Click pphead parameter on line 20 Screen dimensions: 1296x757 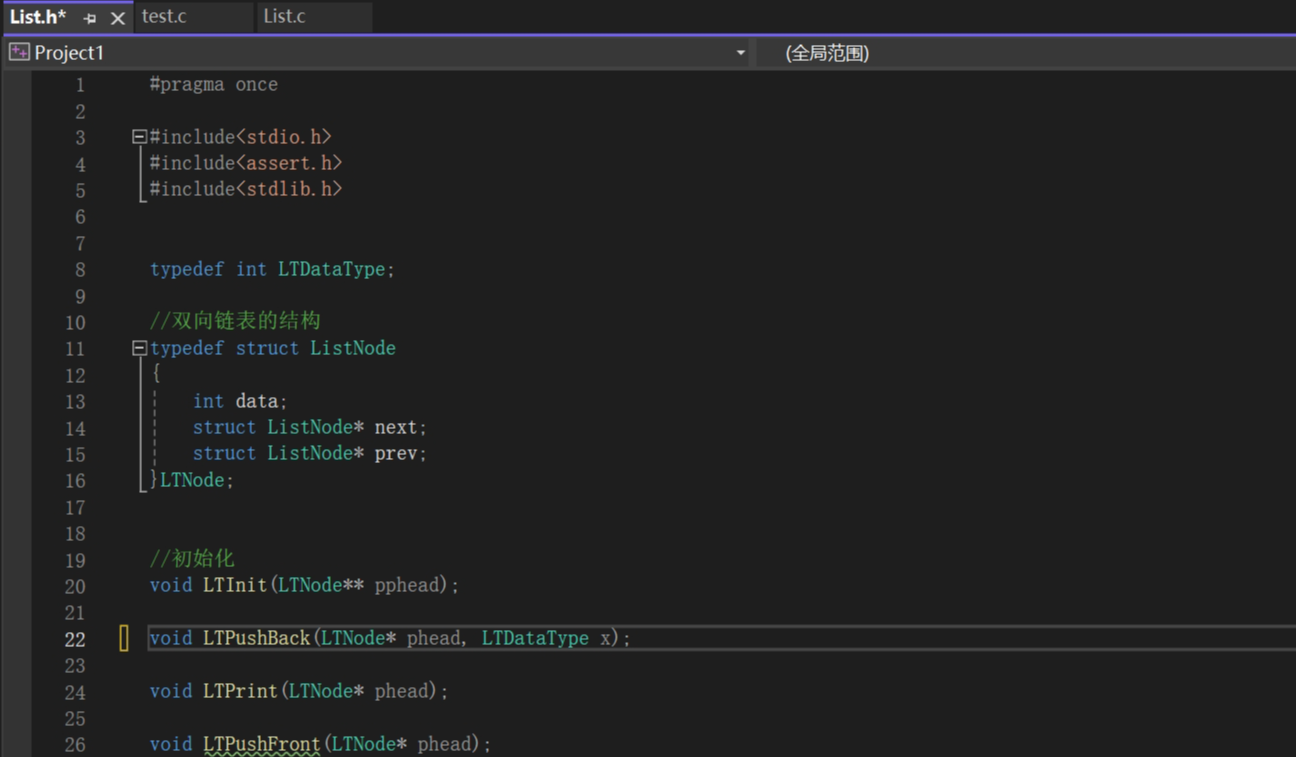tap(407, 585)
